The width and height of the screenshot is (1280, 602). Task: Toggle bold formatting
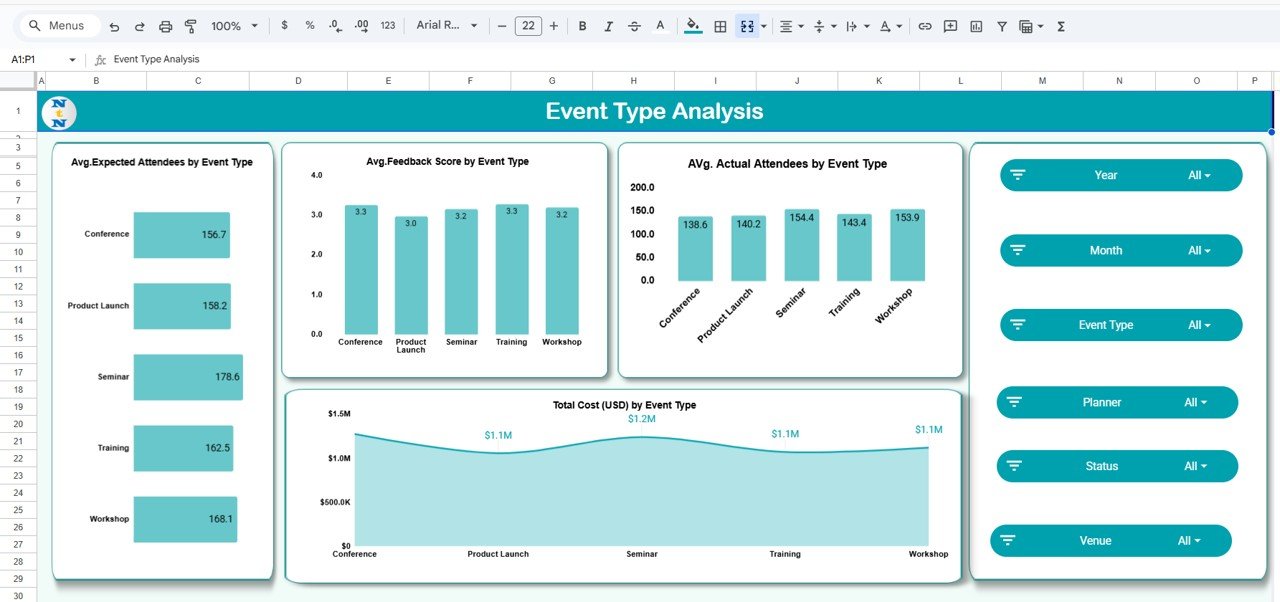tap(582, 26)
